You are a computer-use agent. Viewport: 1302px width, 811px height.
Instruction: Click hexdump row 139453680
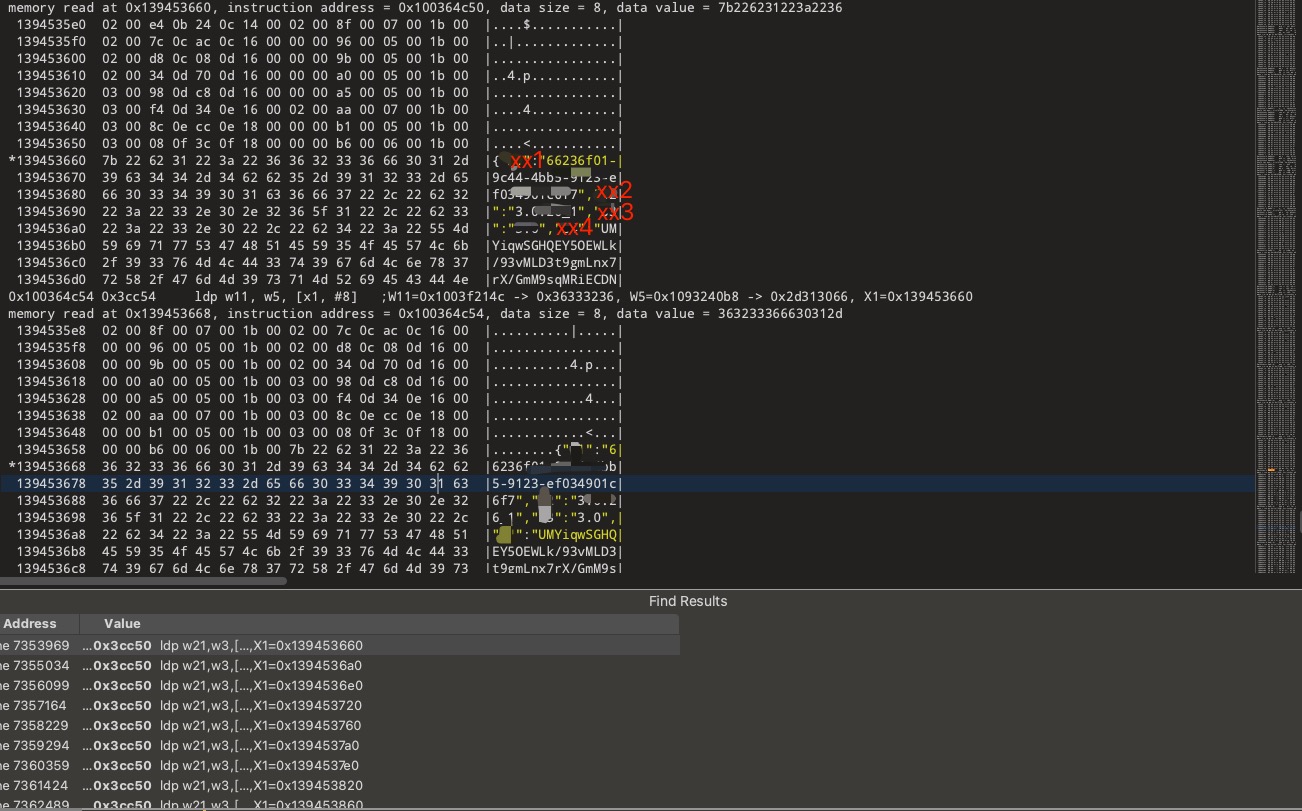[x=319, y=195]
